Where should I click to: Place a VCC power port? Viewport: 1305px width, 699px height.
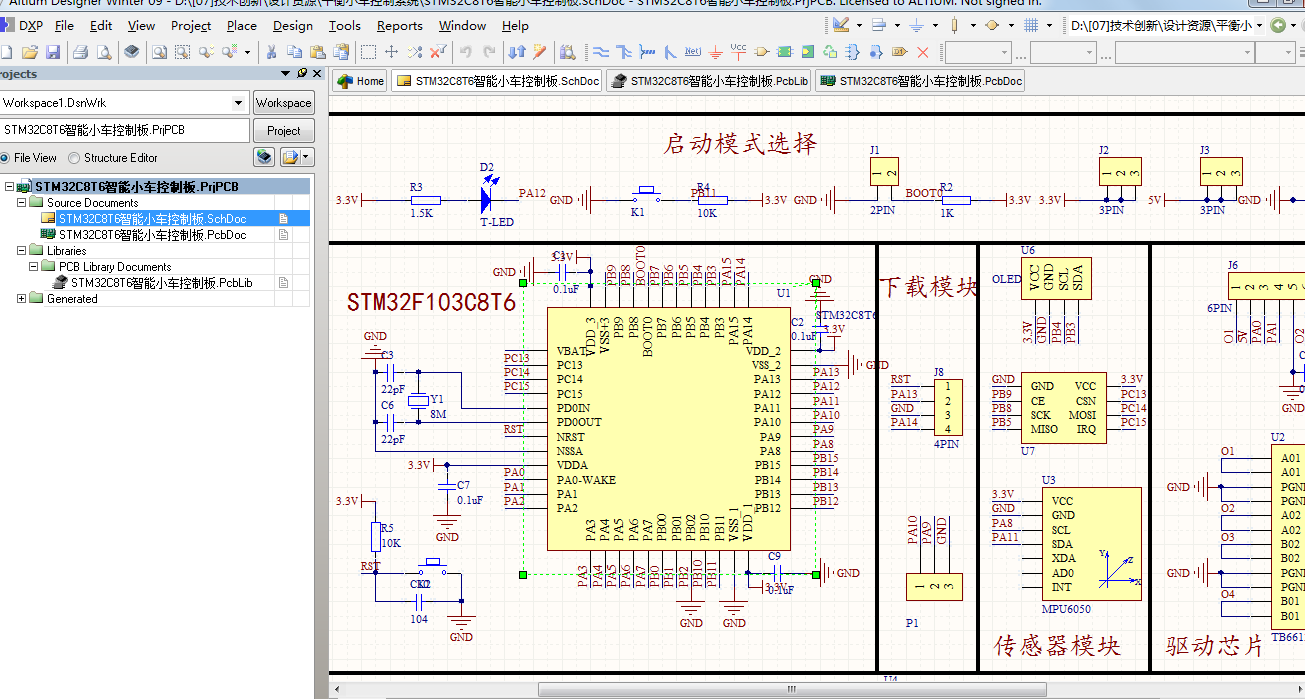(738, 50)
